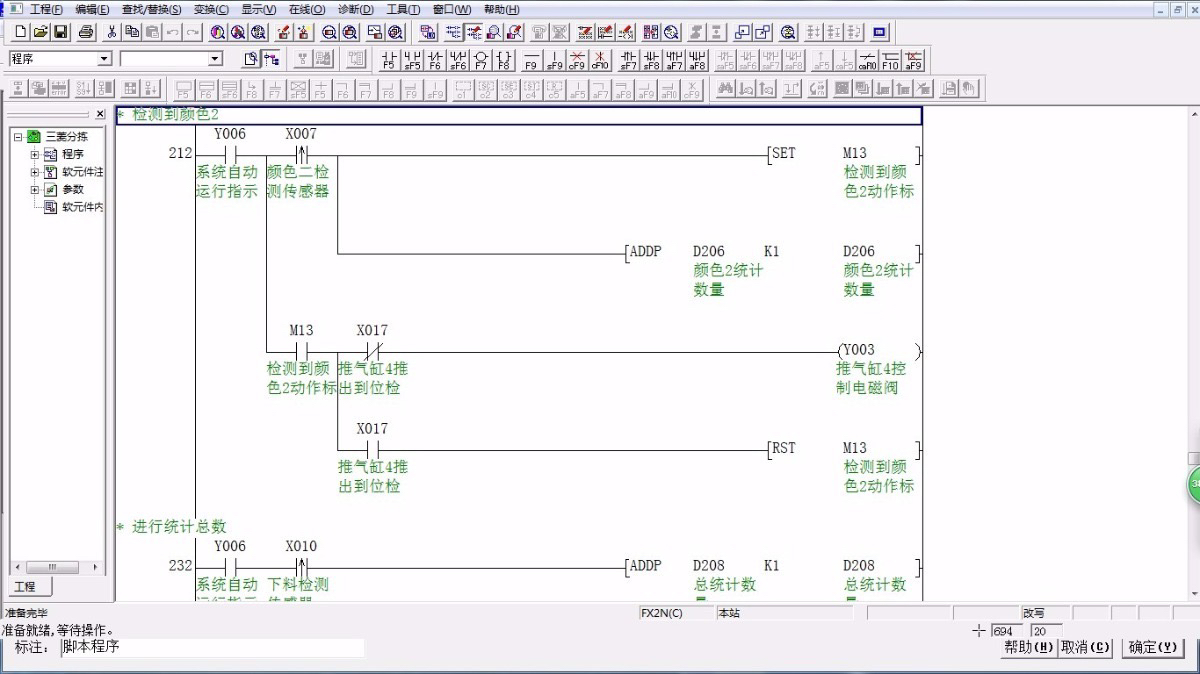
Task: Select the Y003 output coil
Action: pyautogui.click(x=878, y=351)
